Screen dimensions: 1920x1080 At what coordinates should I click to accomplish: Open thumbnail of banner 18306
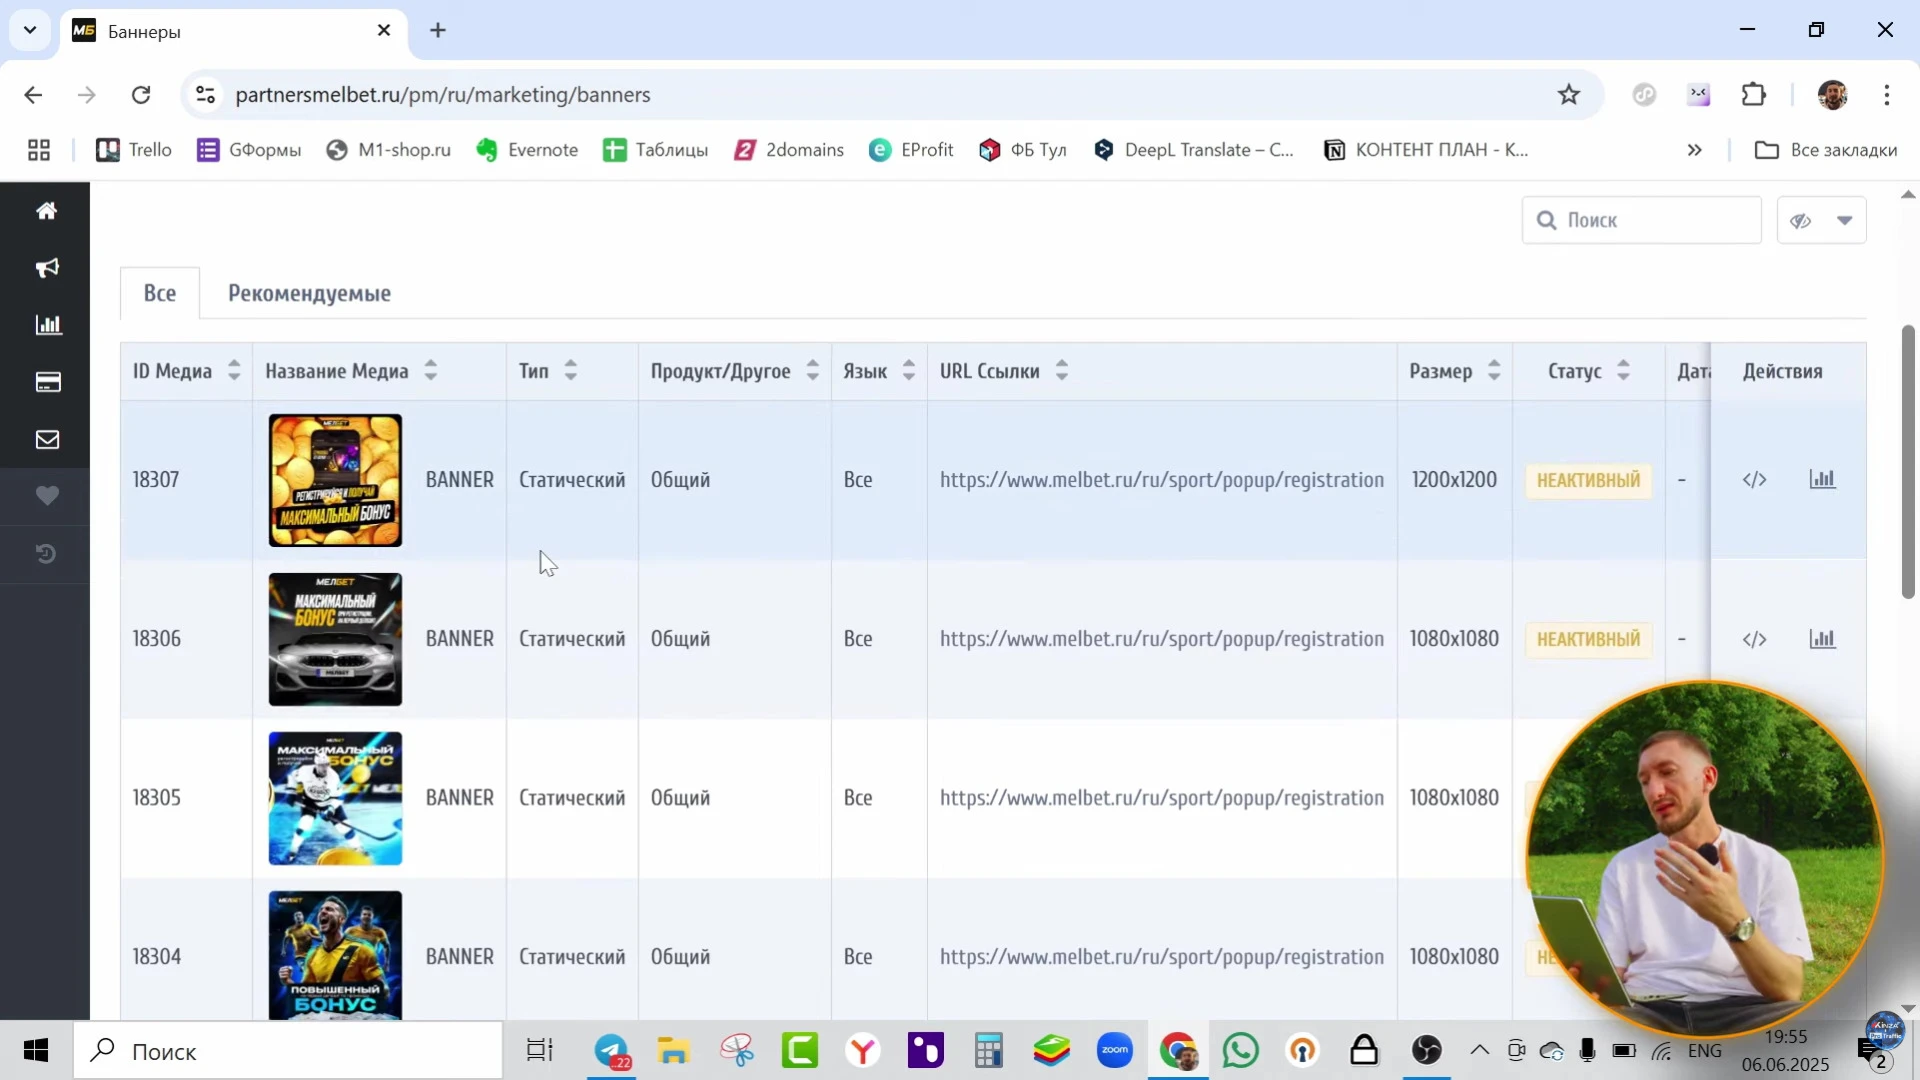335,639
